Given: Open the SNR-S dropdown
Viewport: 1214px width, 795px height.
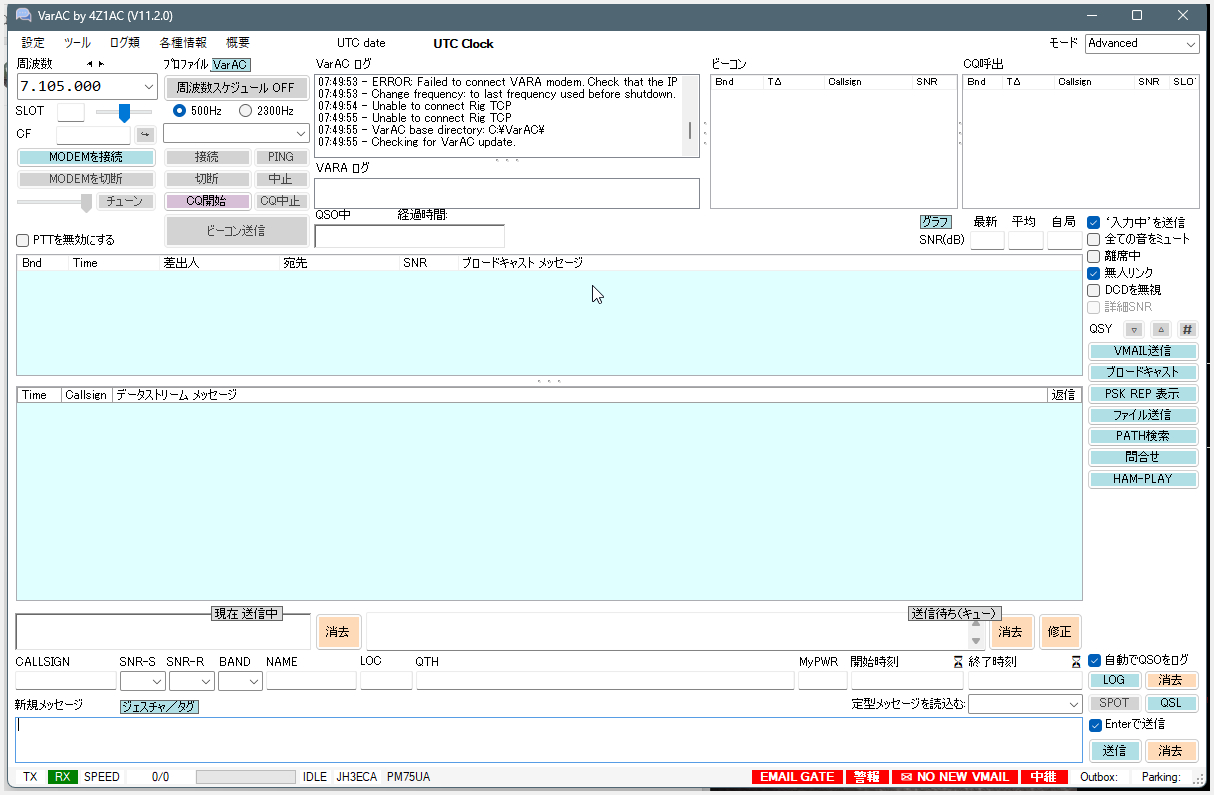Looking at the screenshot, I should pos(142,681).
